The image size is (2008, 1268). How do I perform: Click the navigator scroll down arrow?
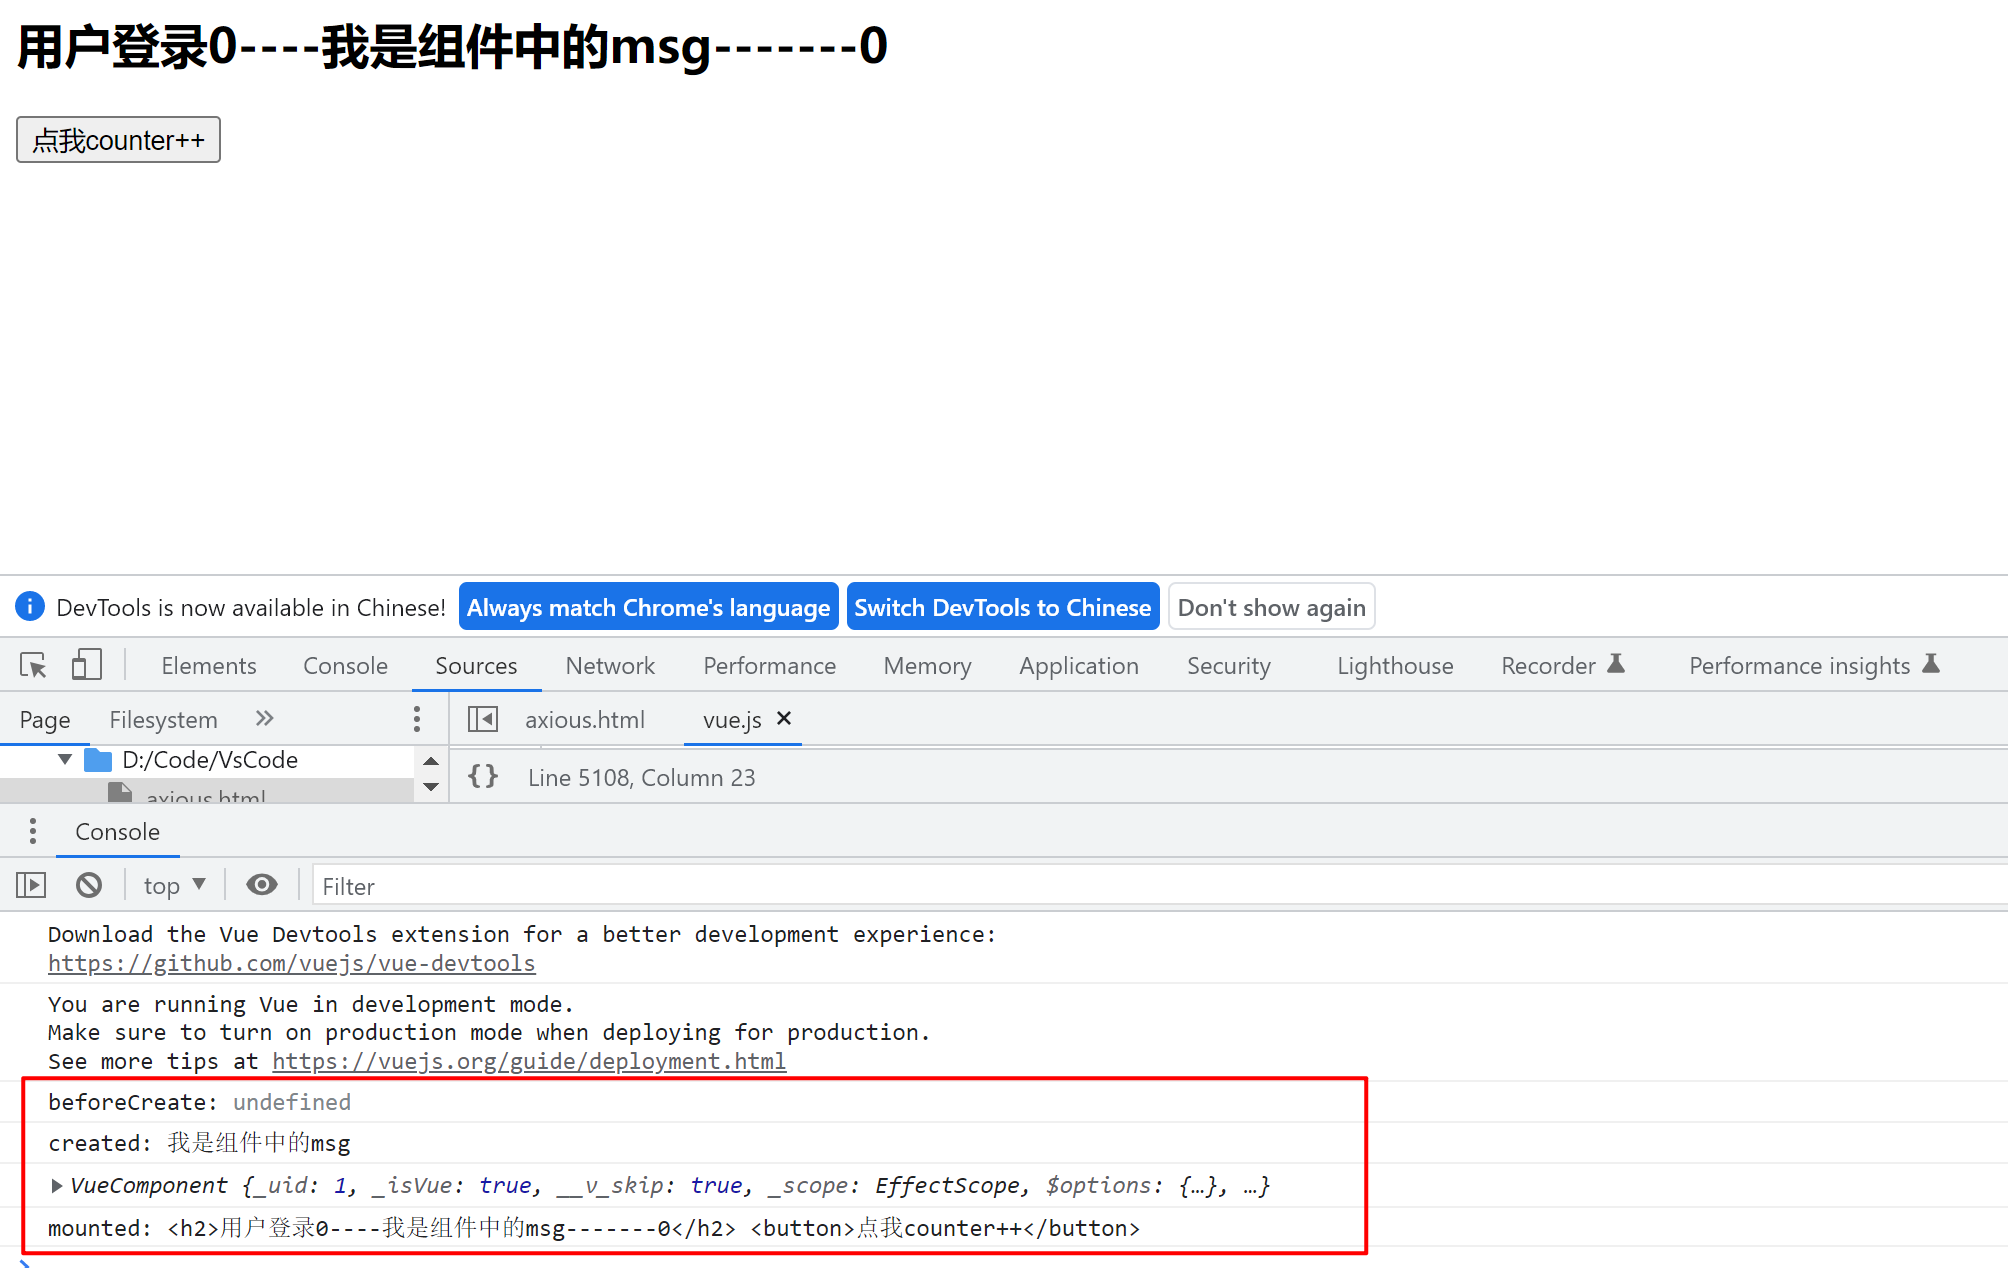point(431,787)
